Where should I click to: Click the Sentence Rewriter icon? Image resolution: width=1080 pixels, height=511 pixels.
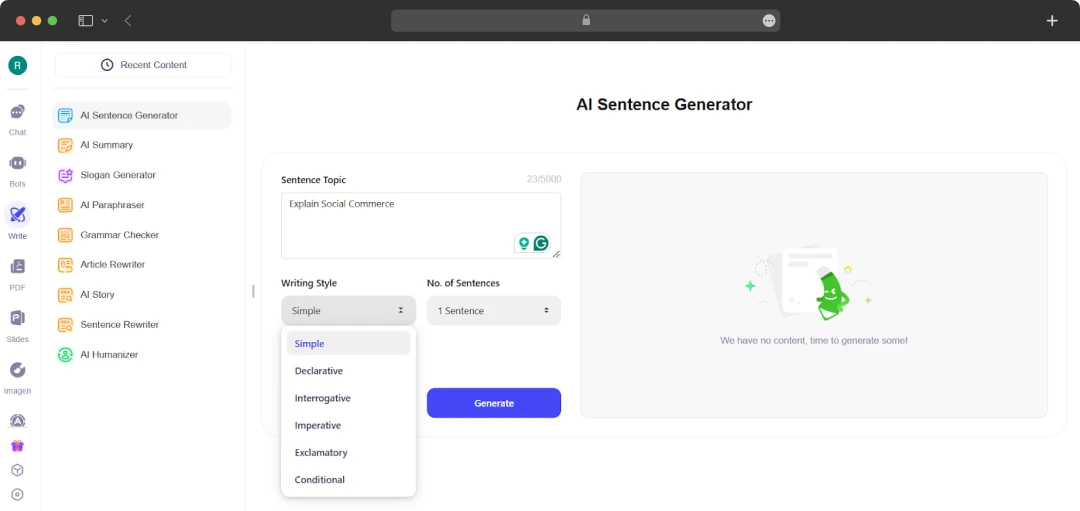65,324
